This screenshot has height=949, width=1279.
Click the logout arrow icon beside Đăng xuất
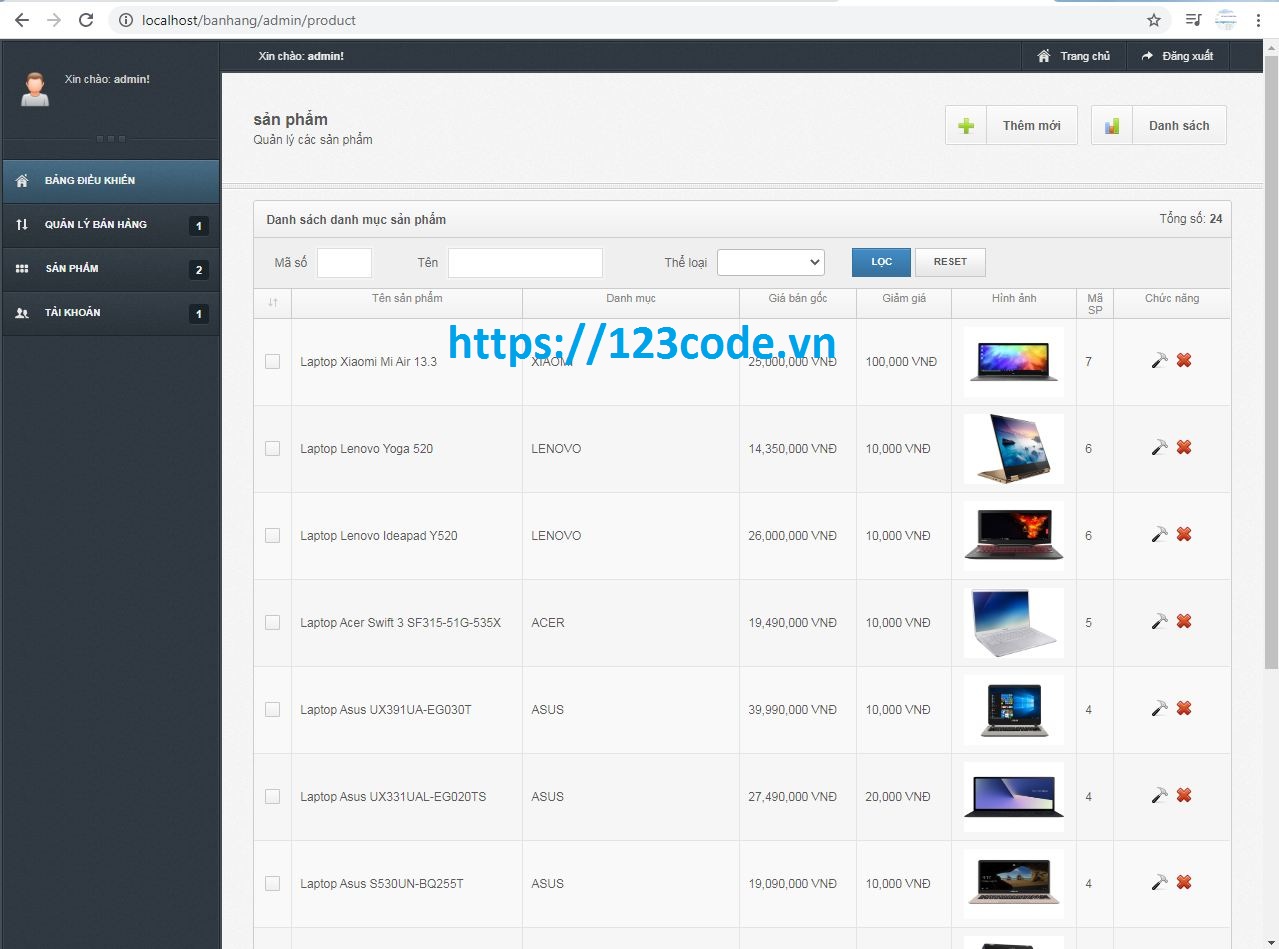coord(1148,56)
